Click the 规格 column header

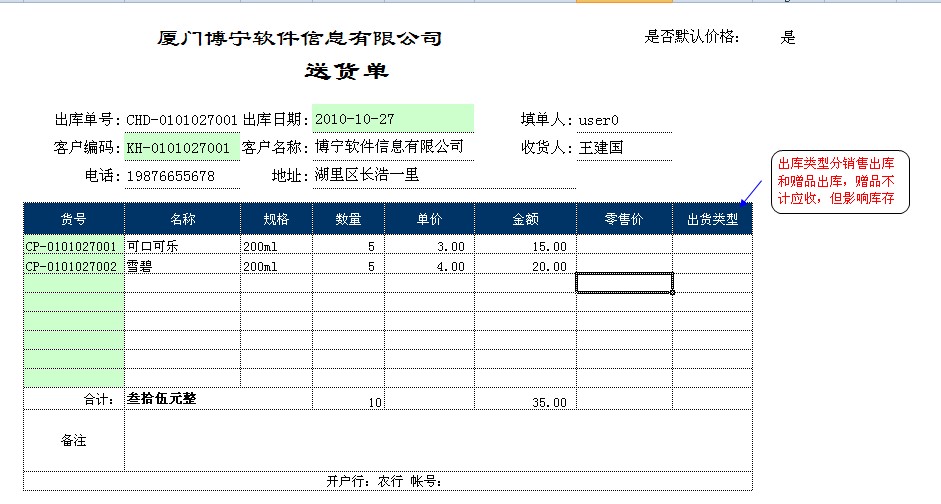pos(276,219)
